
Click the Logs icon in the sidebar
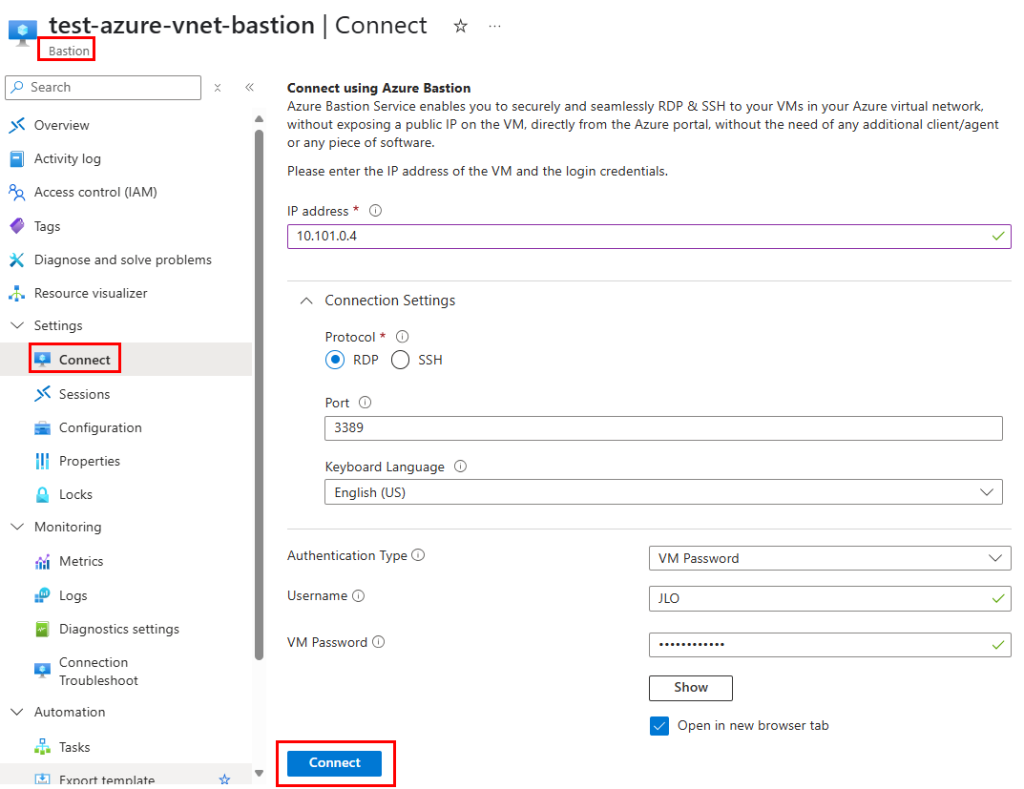click(x=42, y=595)
